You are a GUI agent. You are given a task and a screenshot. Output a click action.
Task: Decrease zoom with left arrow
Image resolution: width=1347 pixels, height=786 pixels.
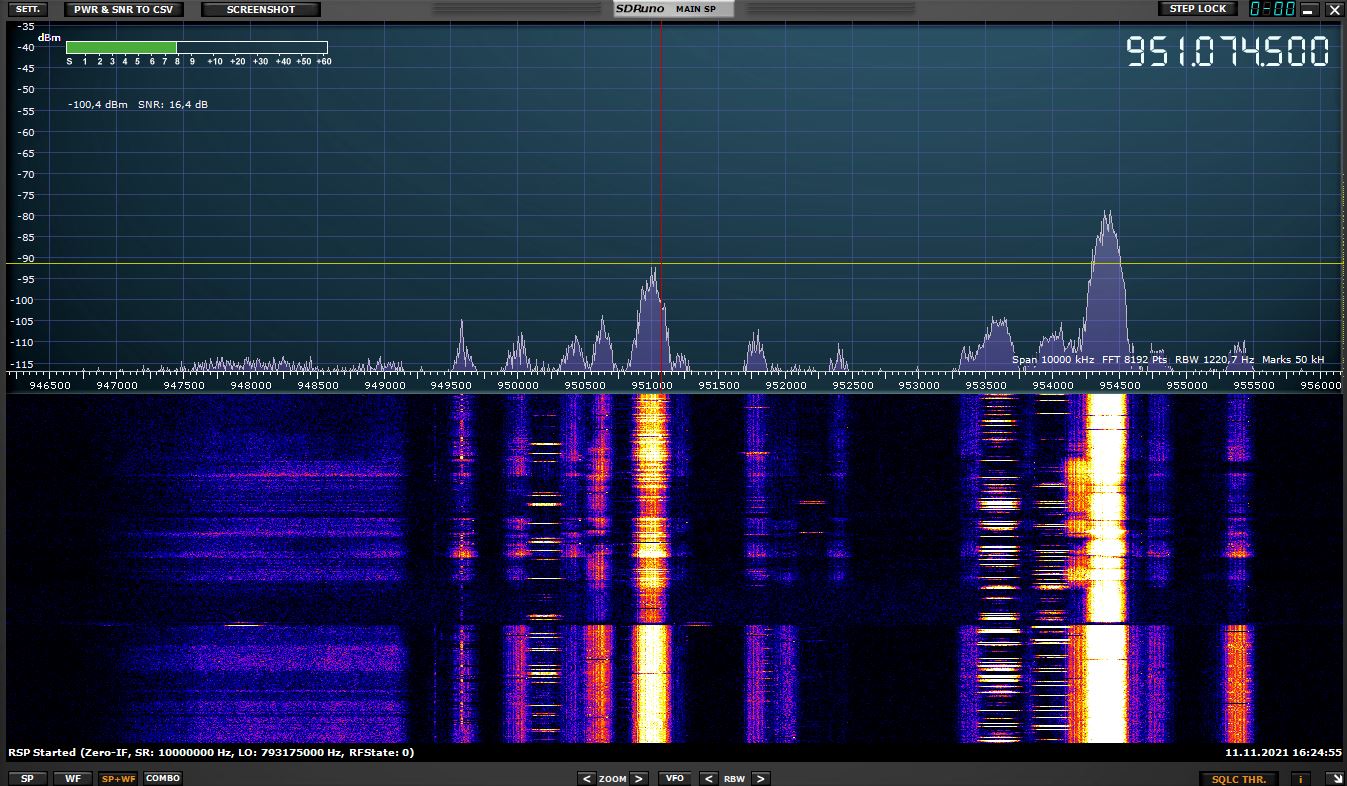click(587, 778)
